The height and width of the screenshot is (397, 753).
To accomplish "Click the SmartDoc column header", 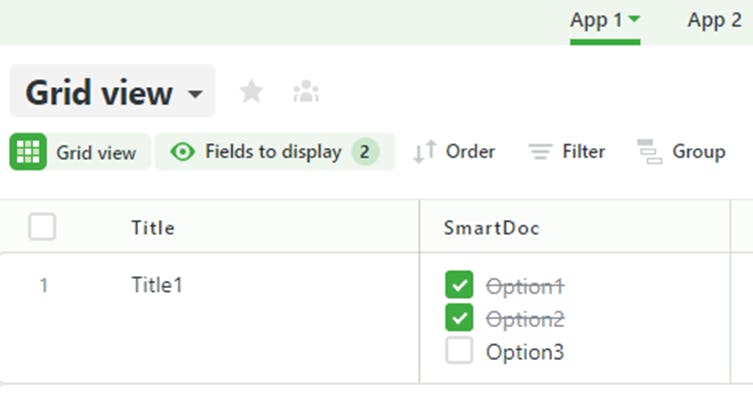I will (x=492, y=228).
